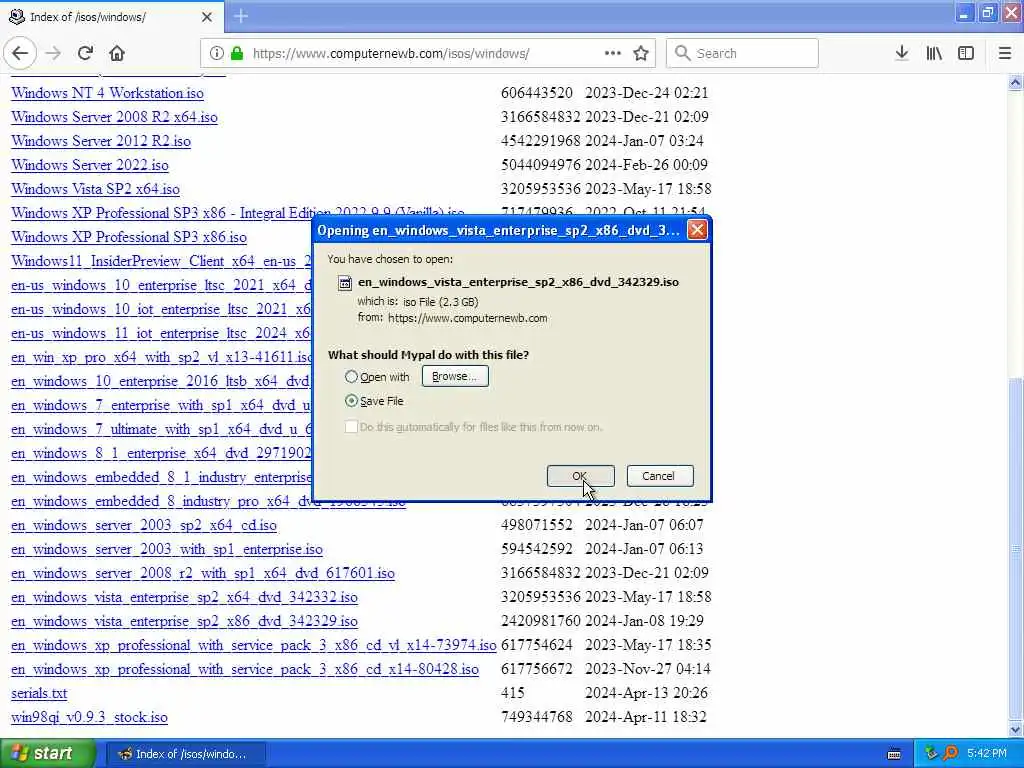Open XP professional x14-73974.iso link

tap(253, 645)
